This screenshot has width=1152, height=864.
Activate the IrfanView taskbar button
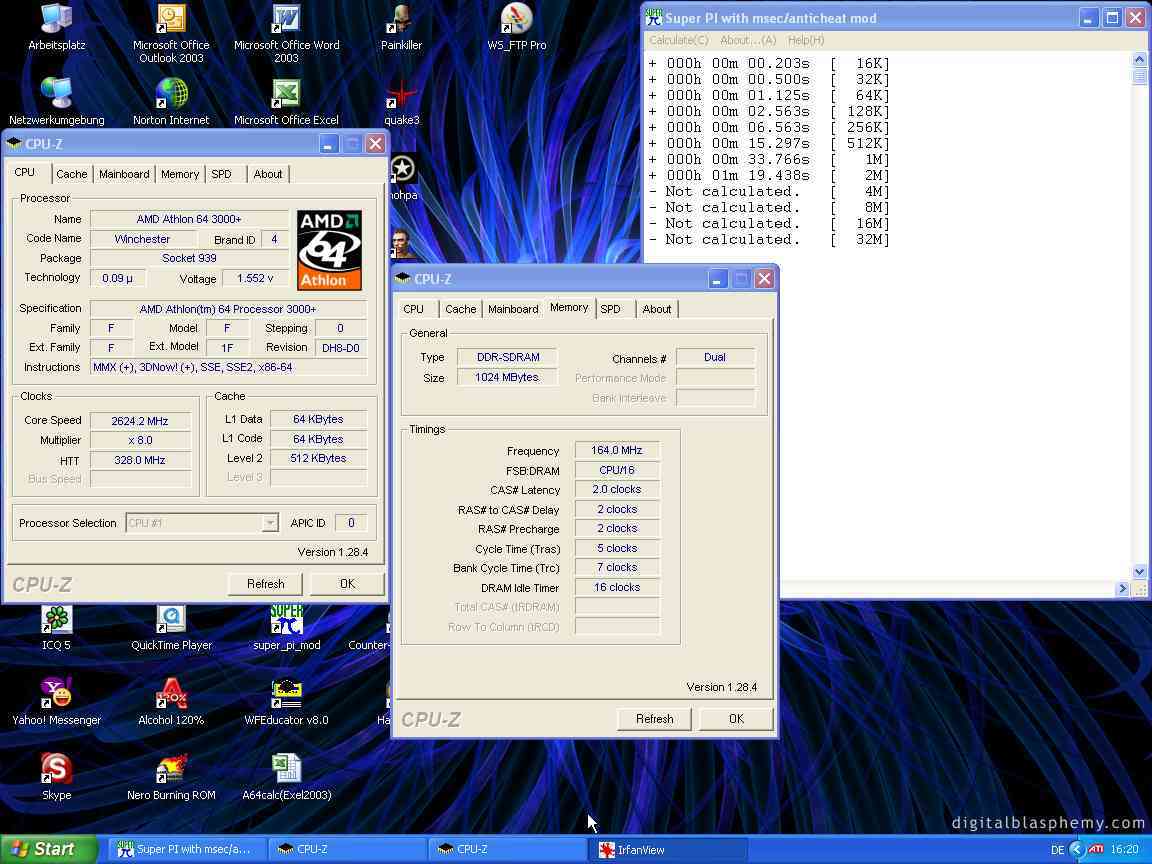[669, 849]
